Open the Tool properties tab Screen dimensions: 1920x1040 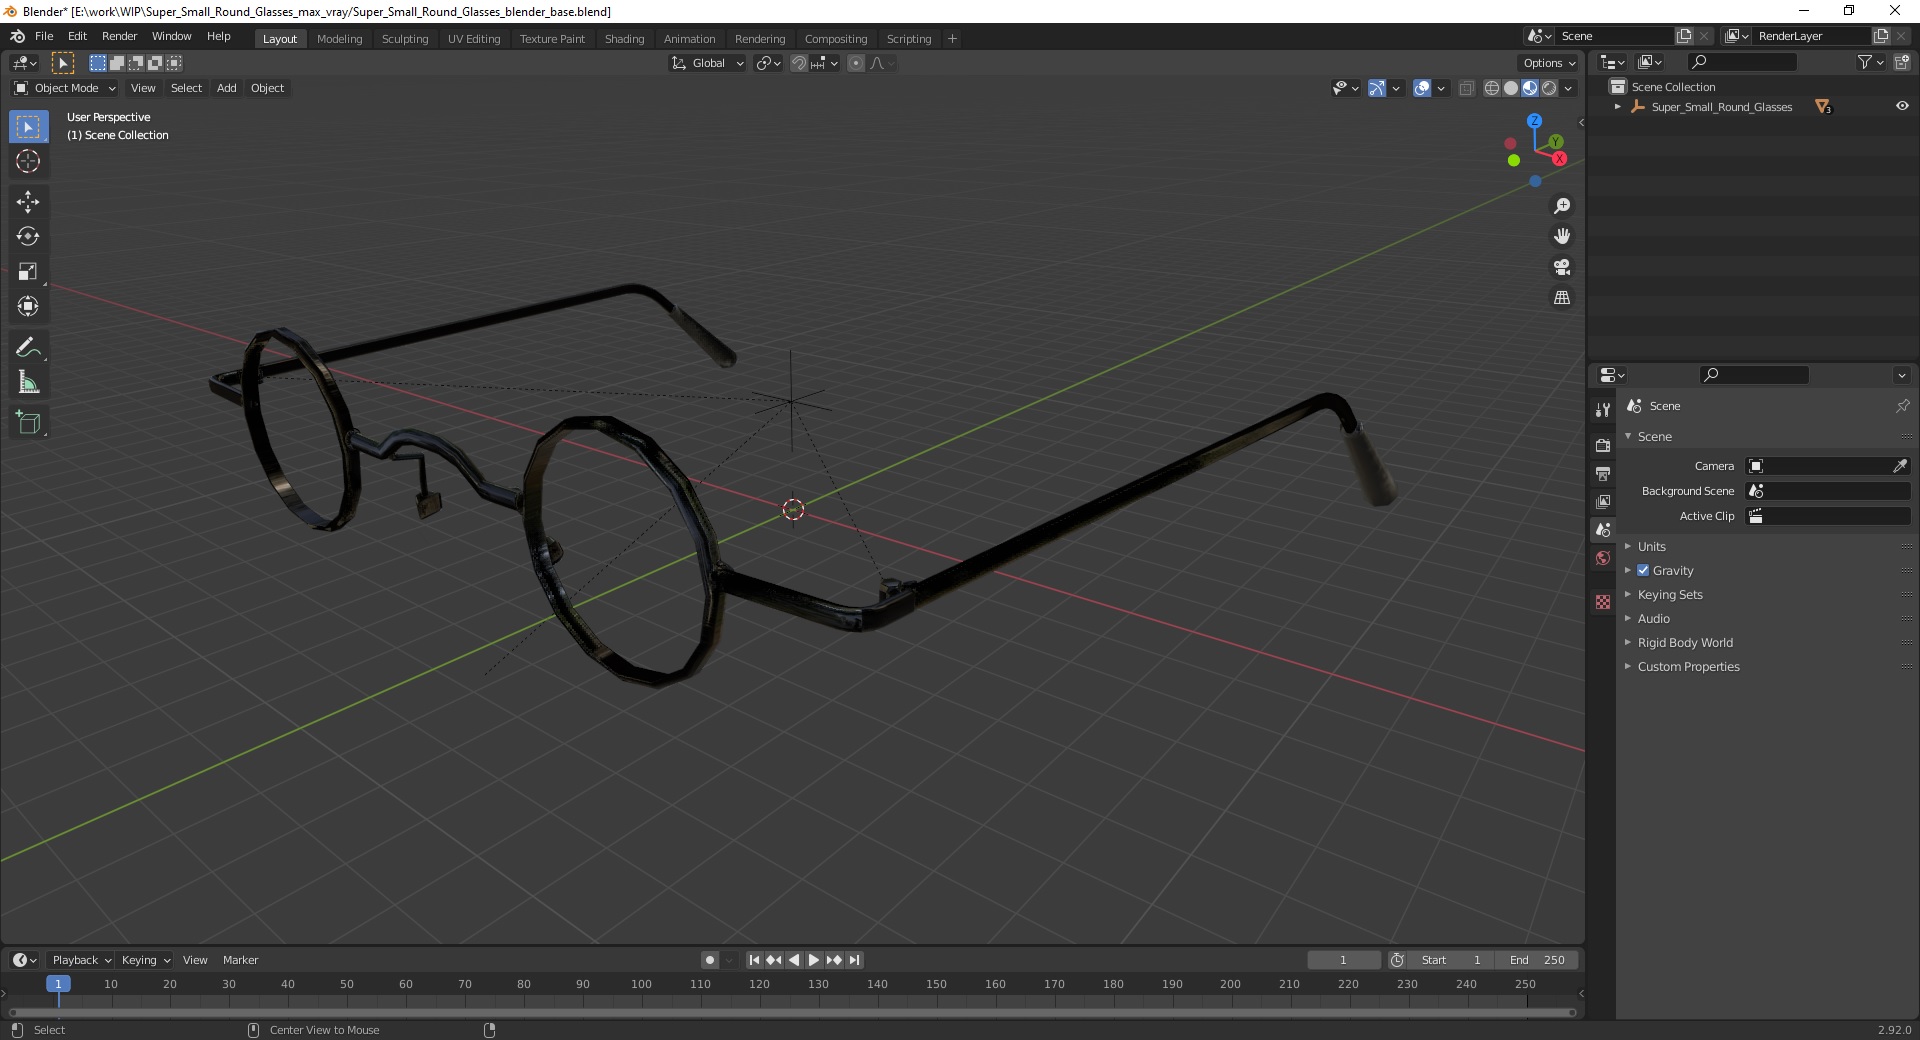point(1603,410)
